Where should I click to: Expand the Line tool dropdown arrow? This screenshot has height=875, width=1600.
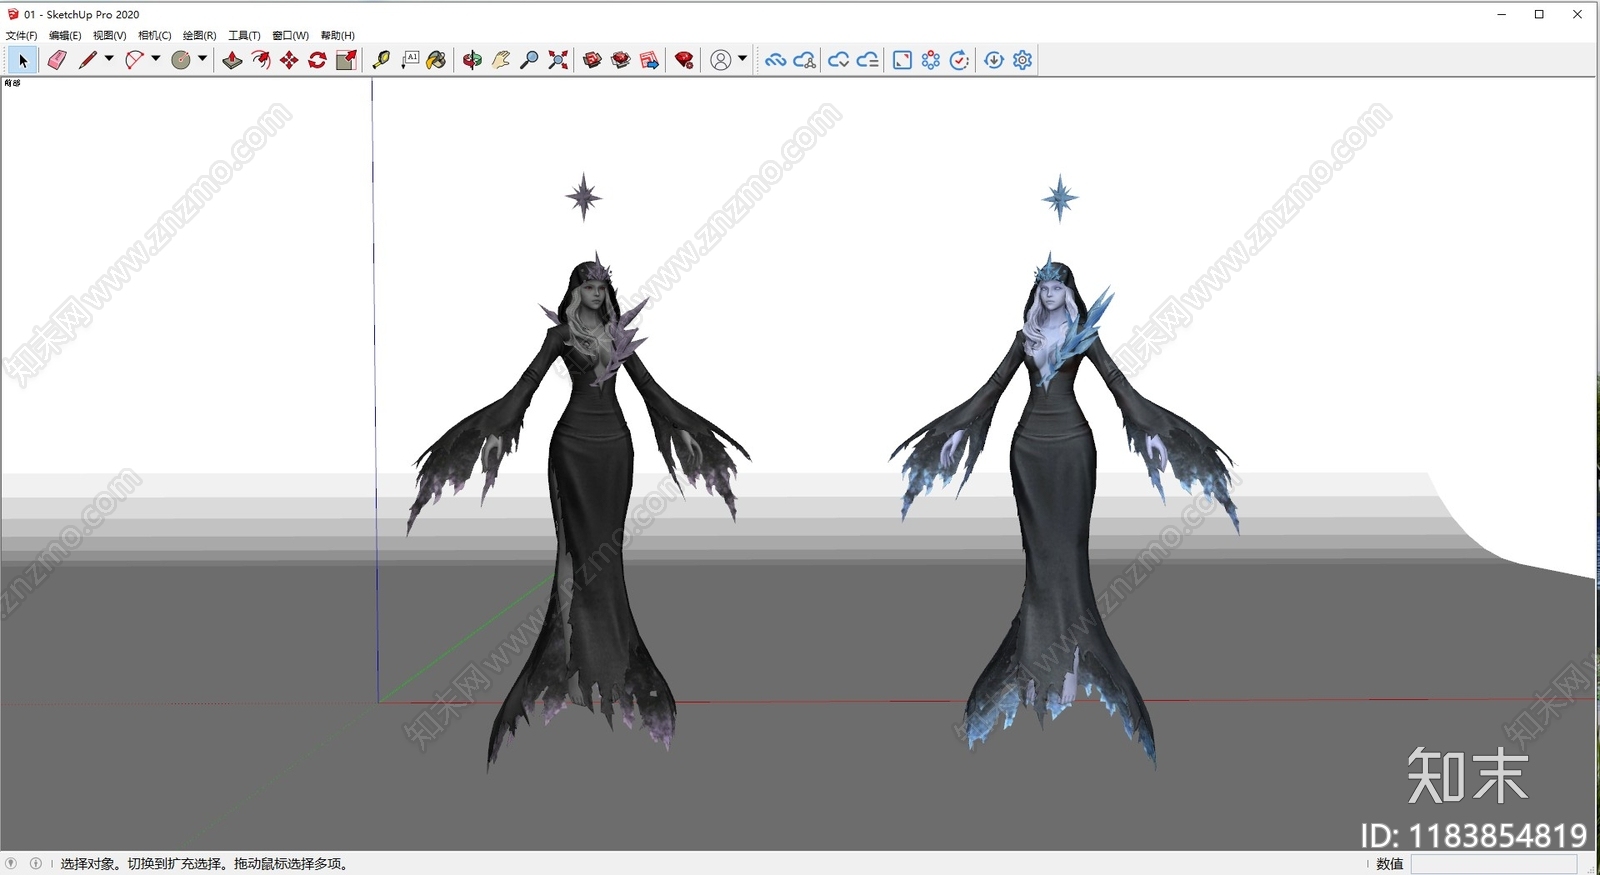pos(109,59)
